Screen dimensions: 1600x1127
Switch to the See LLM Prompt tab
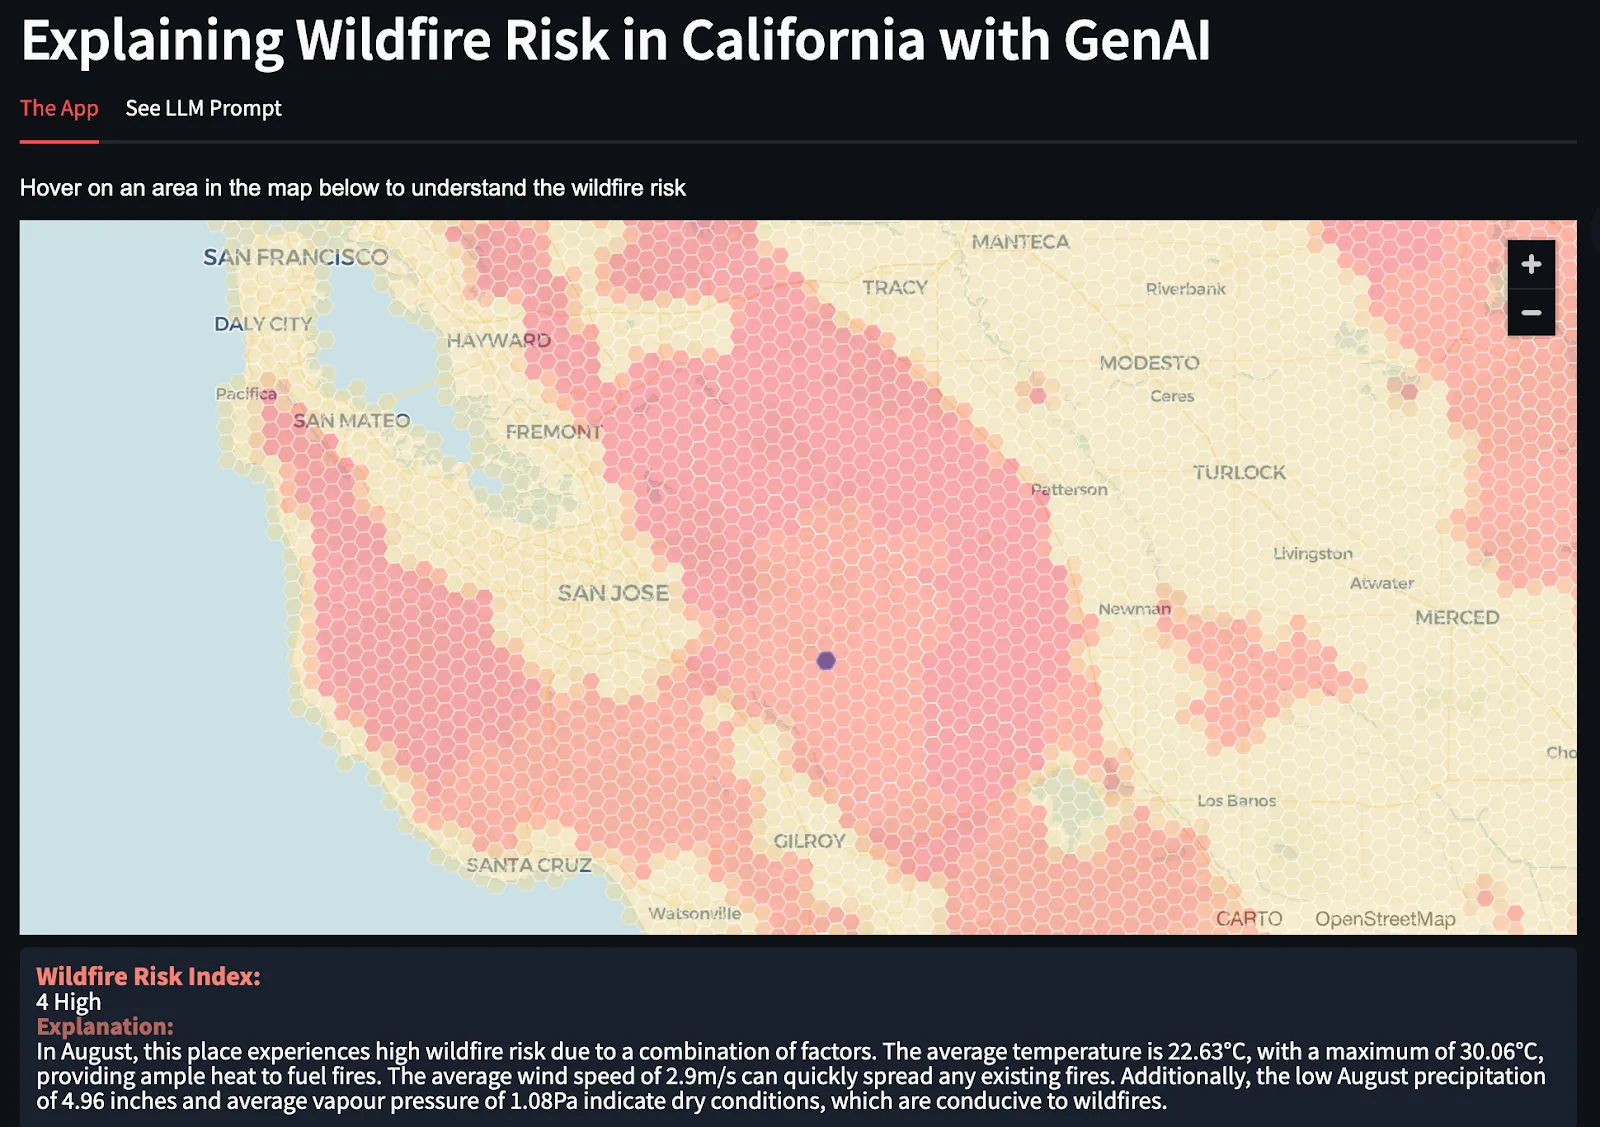point(202,108)
